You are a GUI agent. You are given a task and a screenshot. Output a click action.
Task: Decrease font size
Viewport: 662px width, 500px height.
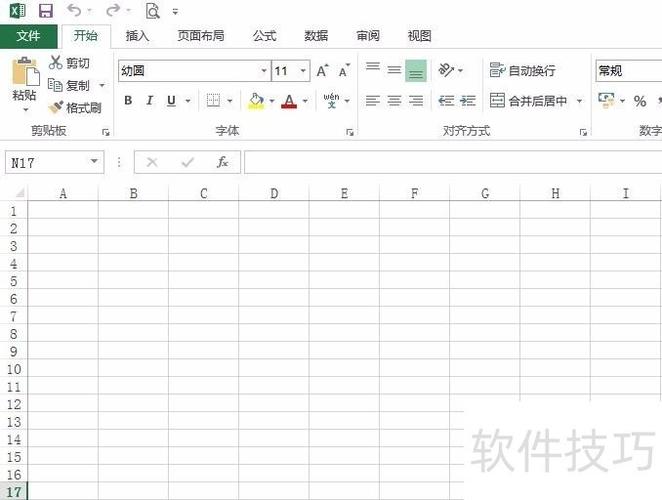click(345, 71)
